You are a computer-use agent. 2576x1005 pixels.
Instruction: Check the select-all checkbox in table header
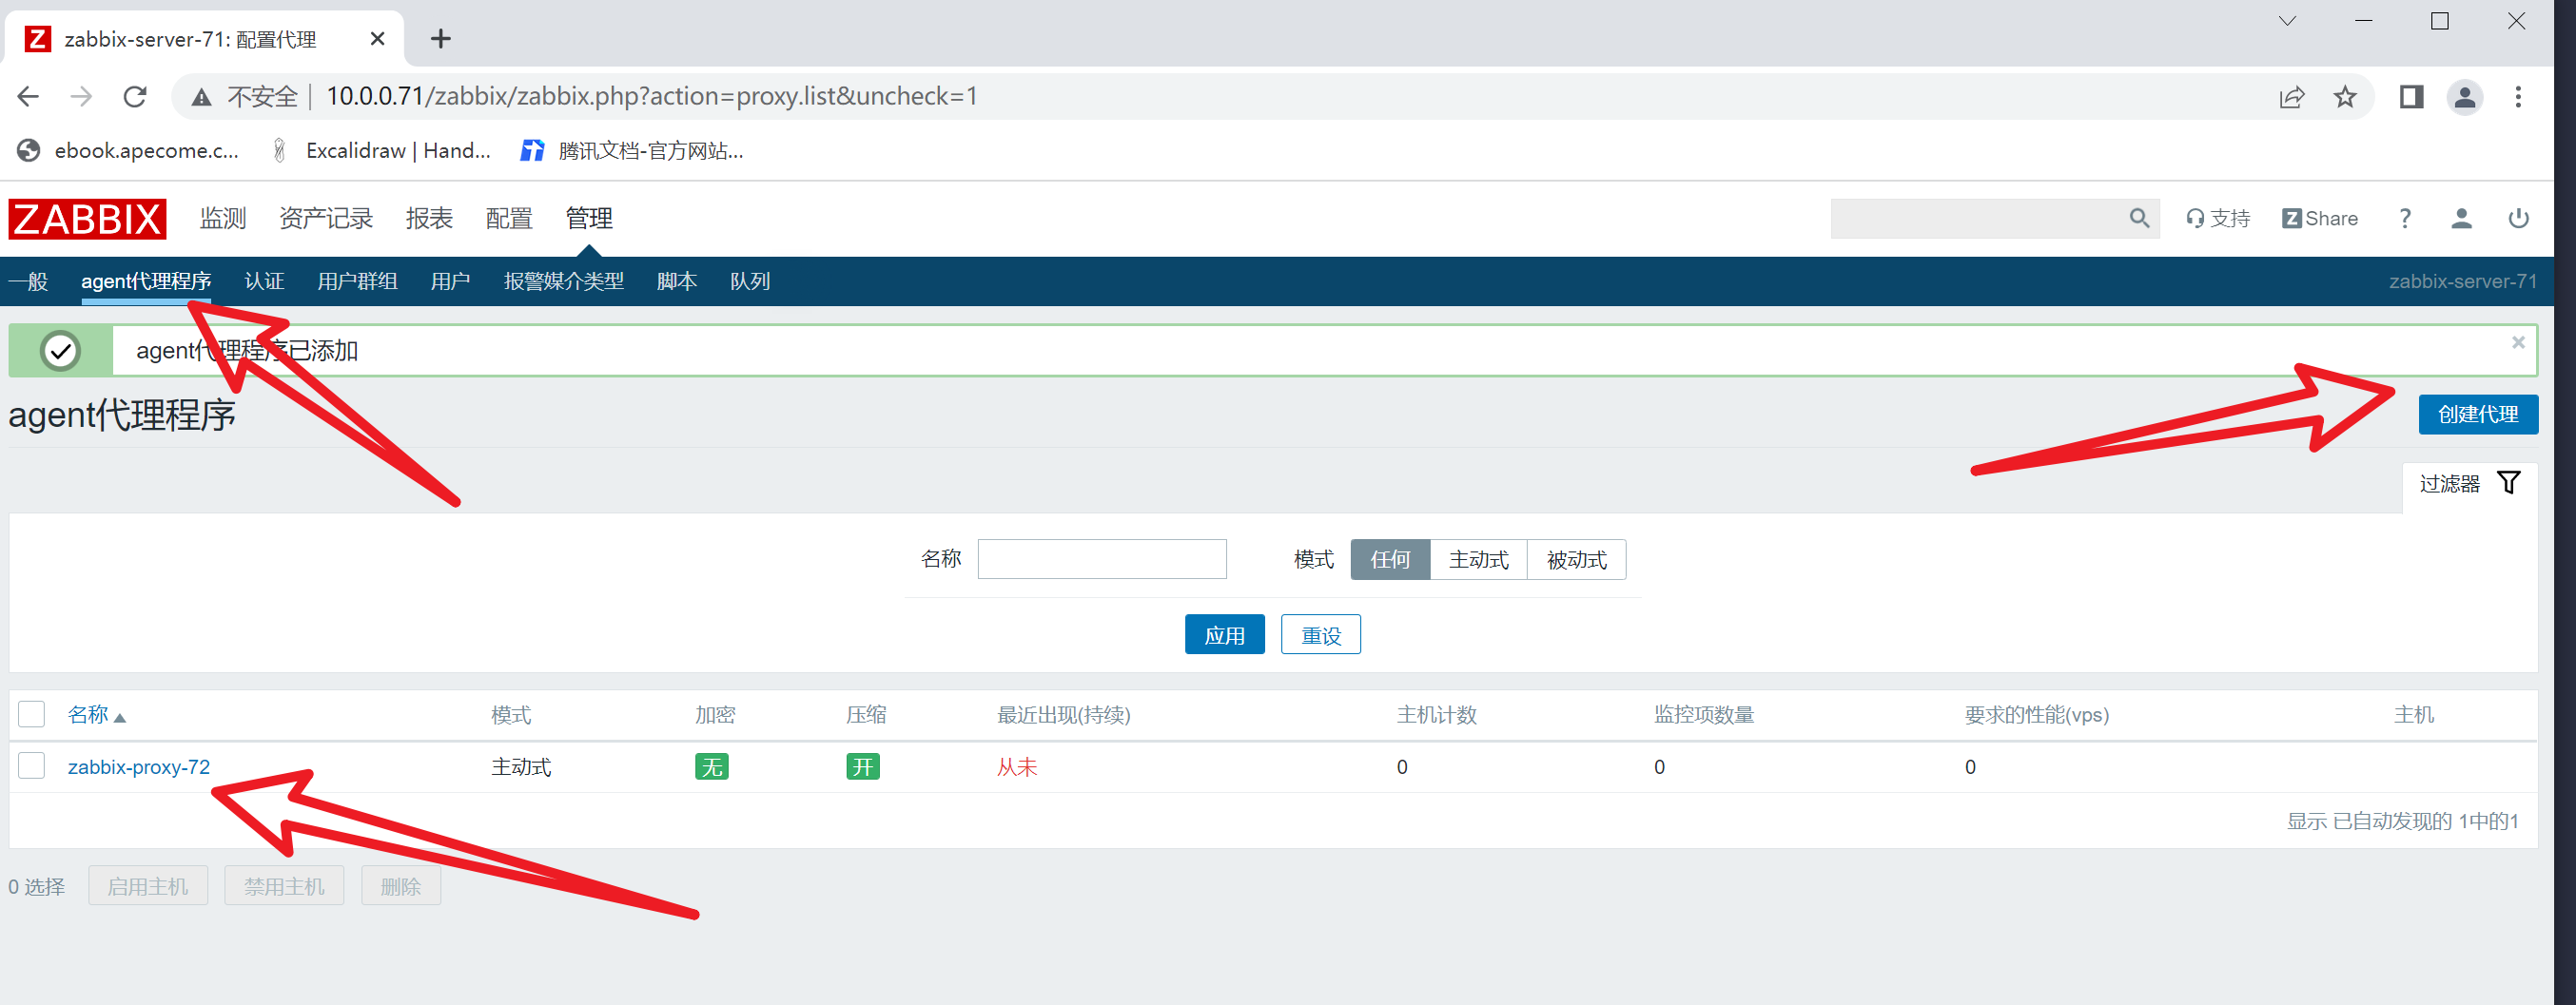pyautogui.click(x=32, y=714)
